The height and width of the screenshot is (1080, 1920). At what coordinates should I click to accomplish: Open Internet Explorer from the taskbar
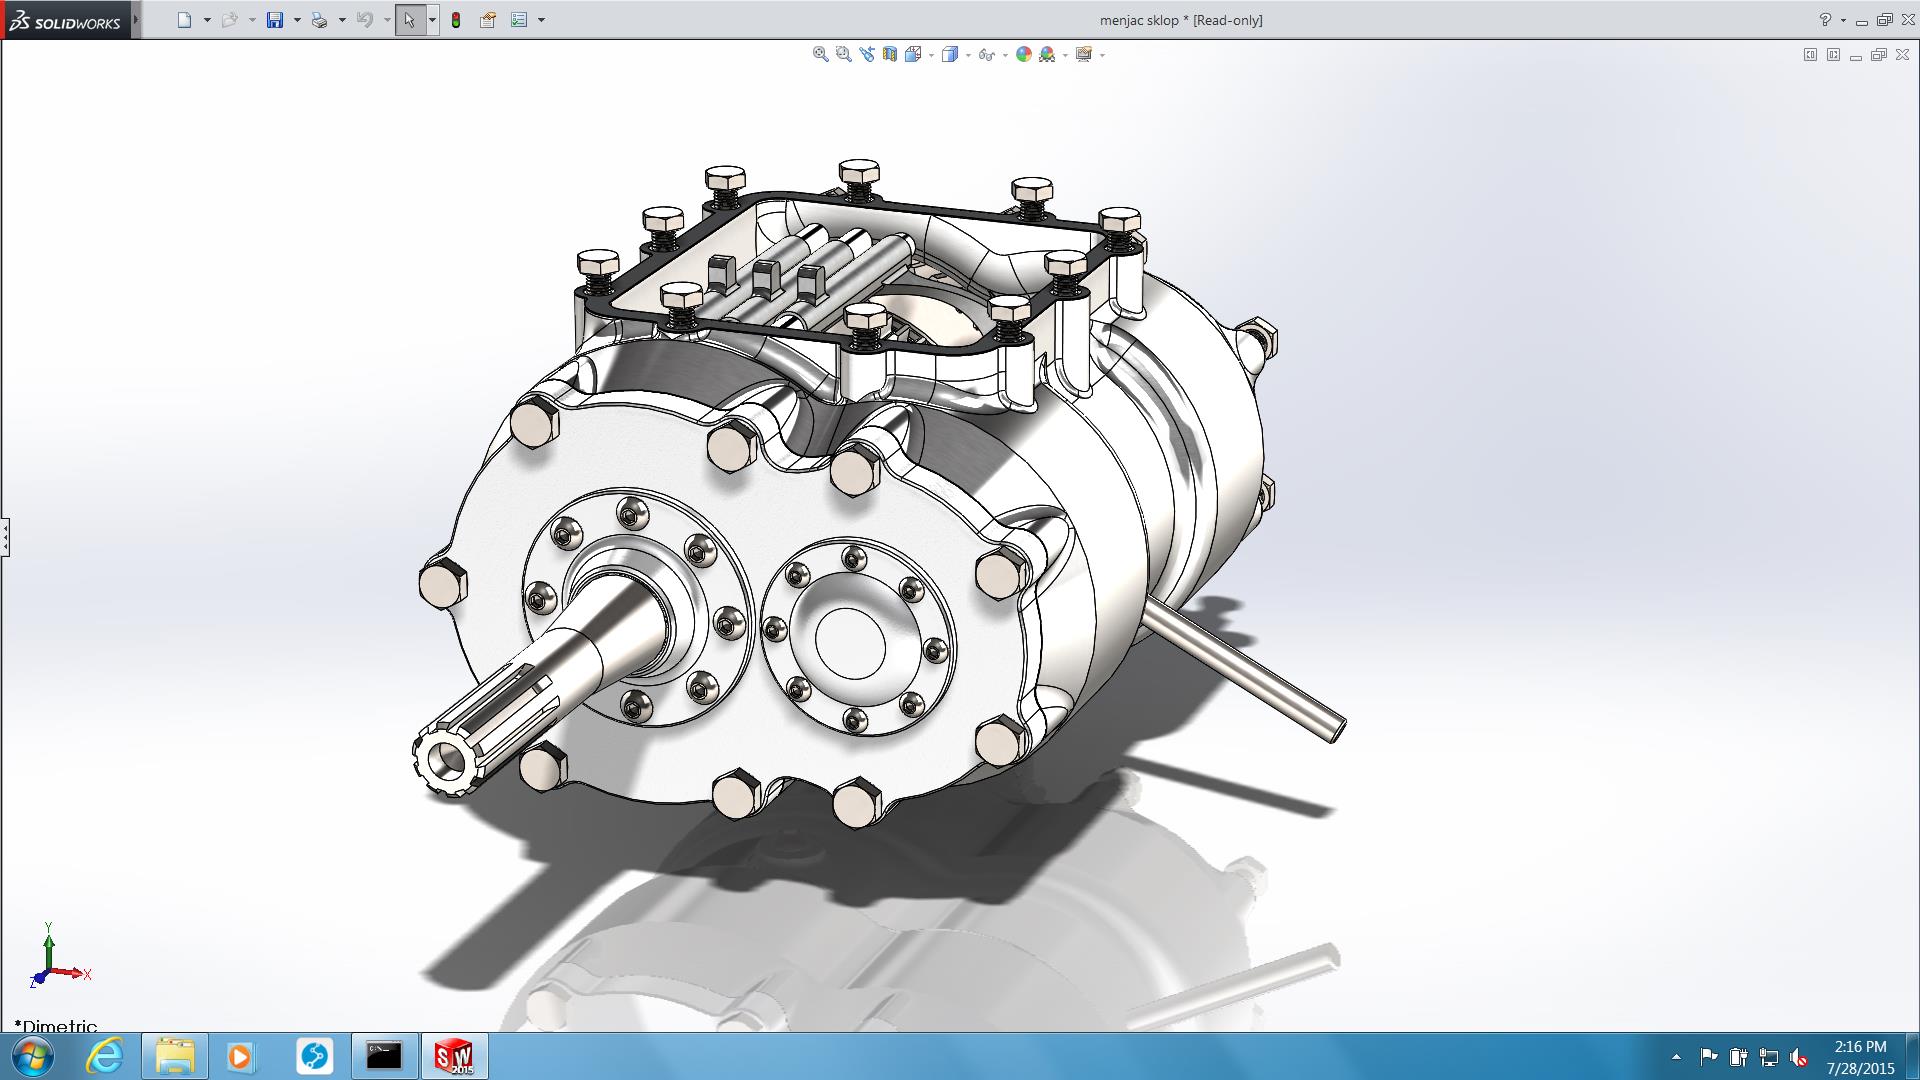coord(104,1056)
